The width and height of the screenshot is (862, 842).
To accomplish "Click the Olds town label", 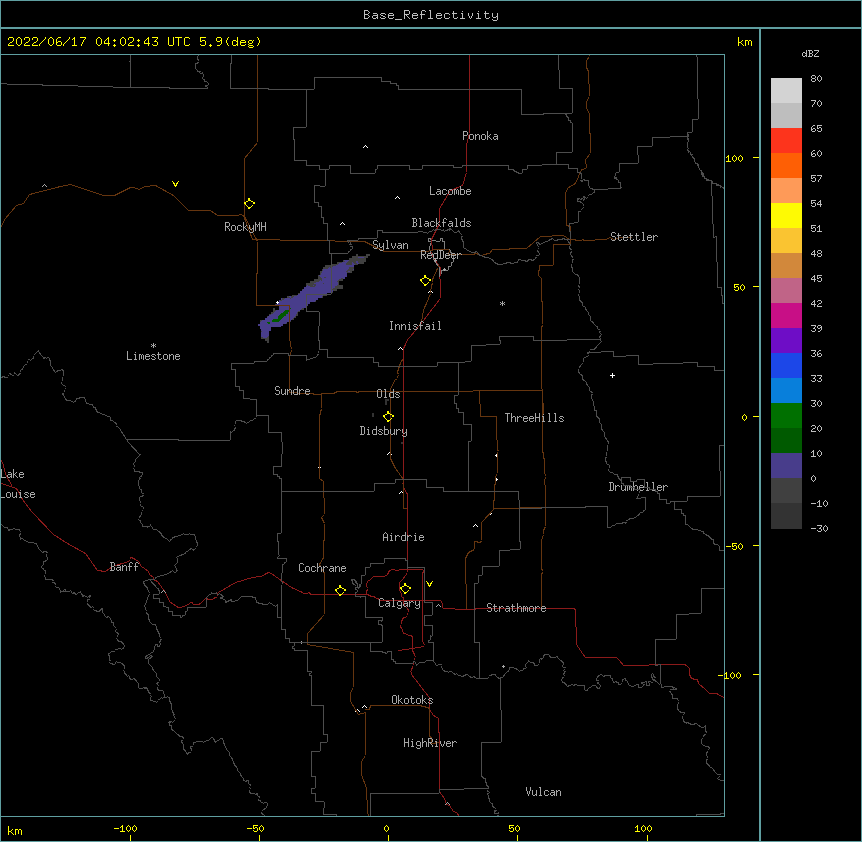I will tap(388, 394).
